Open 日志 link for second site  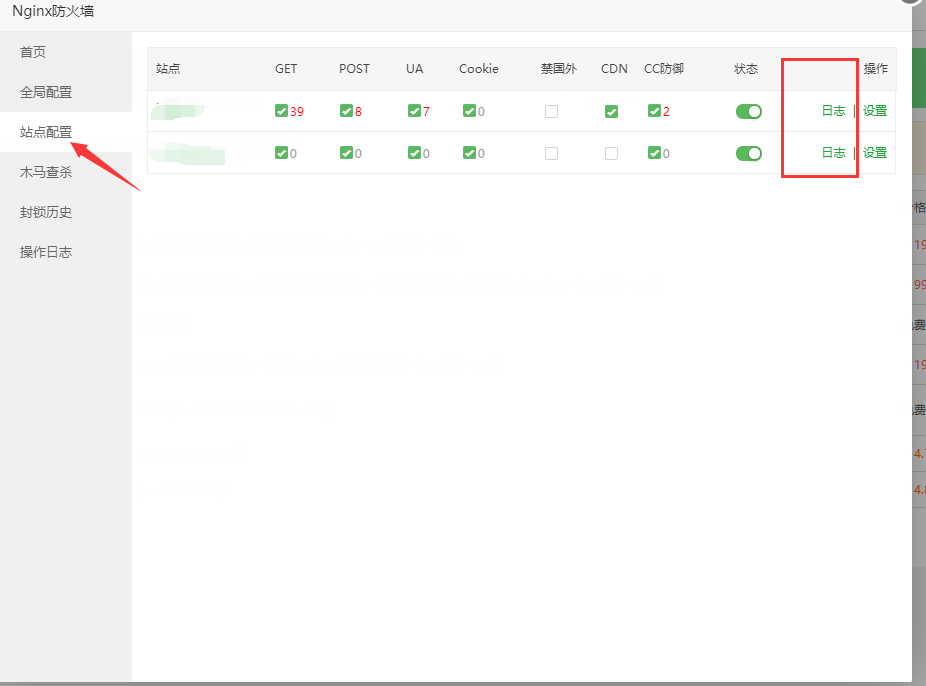click(x=834, y=153)
